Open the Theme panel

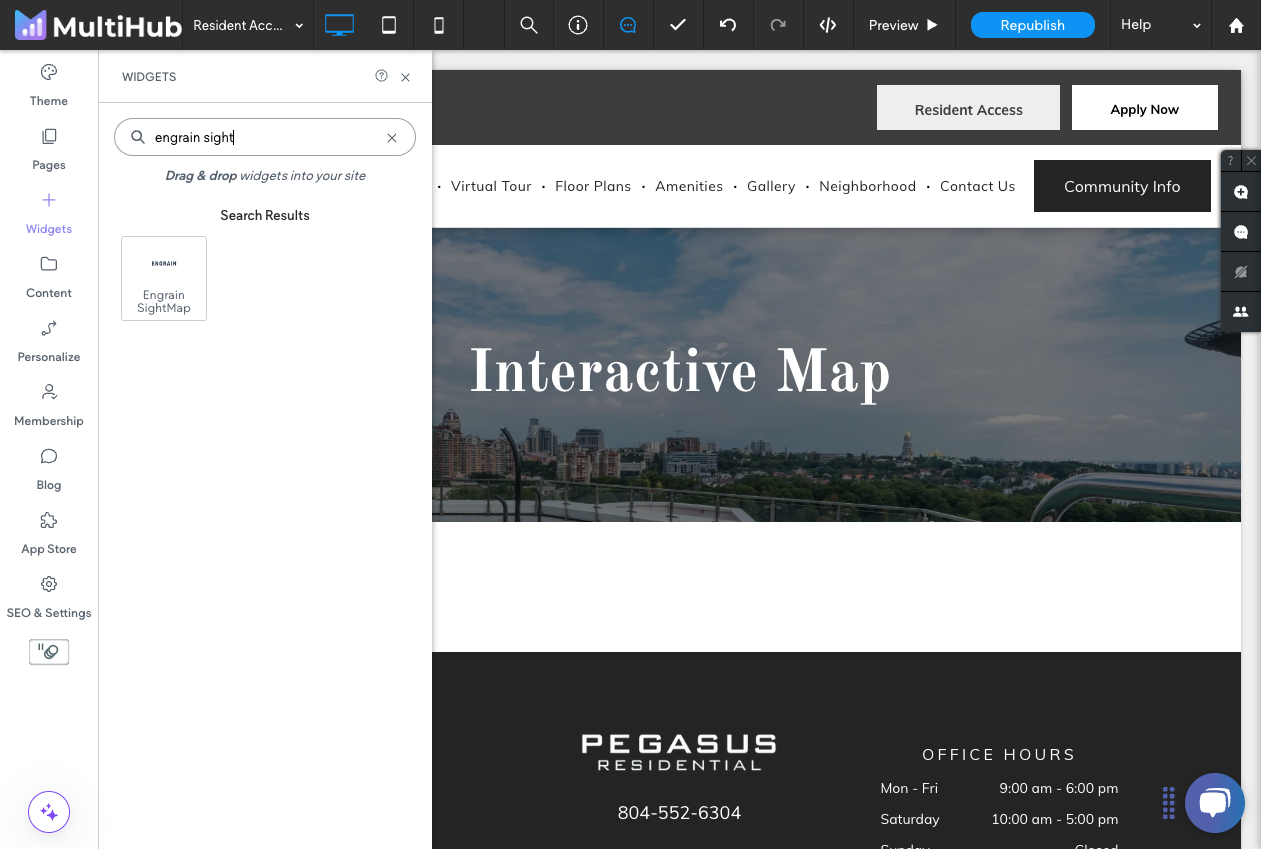point(49,85)
